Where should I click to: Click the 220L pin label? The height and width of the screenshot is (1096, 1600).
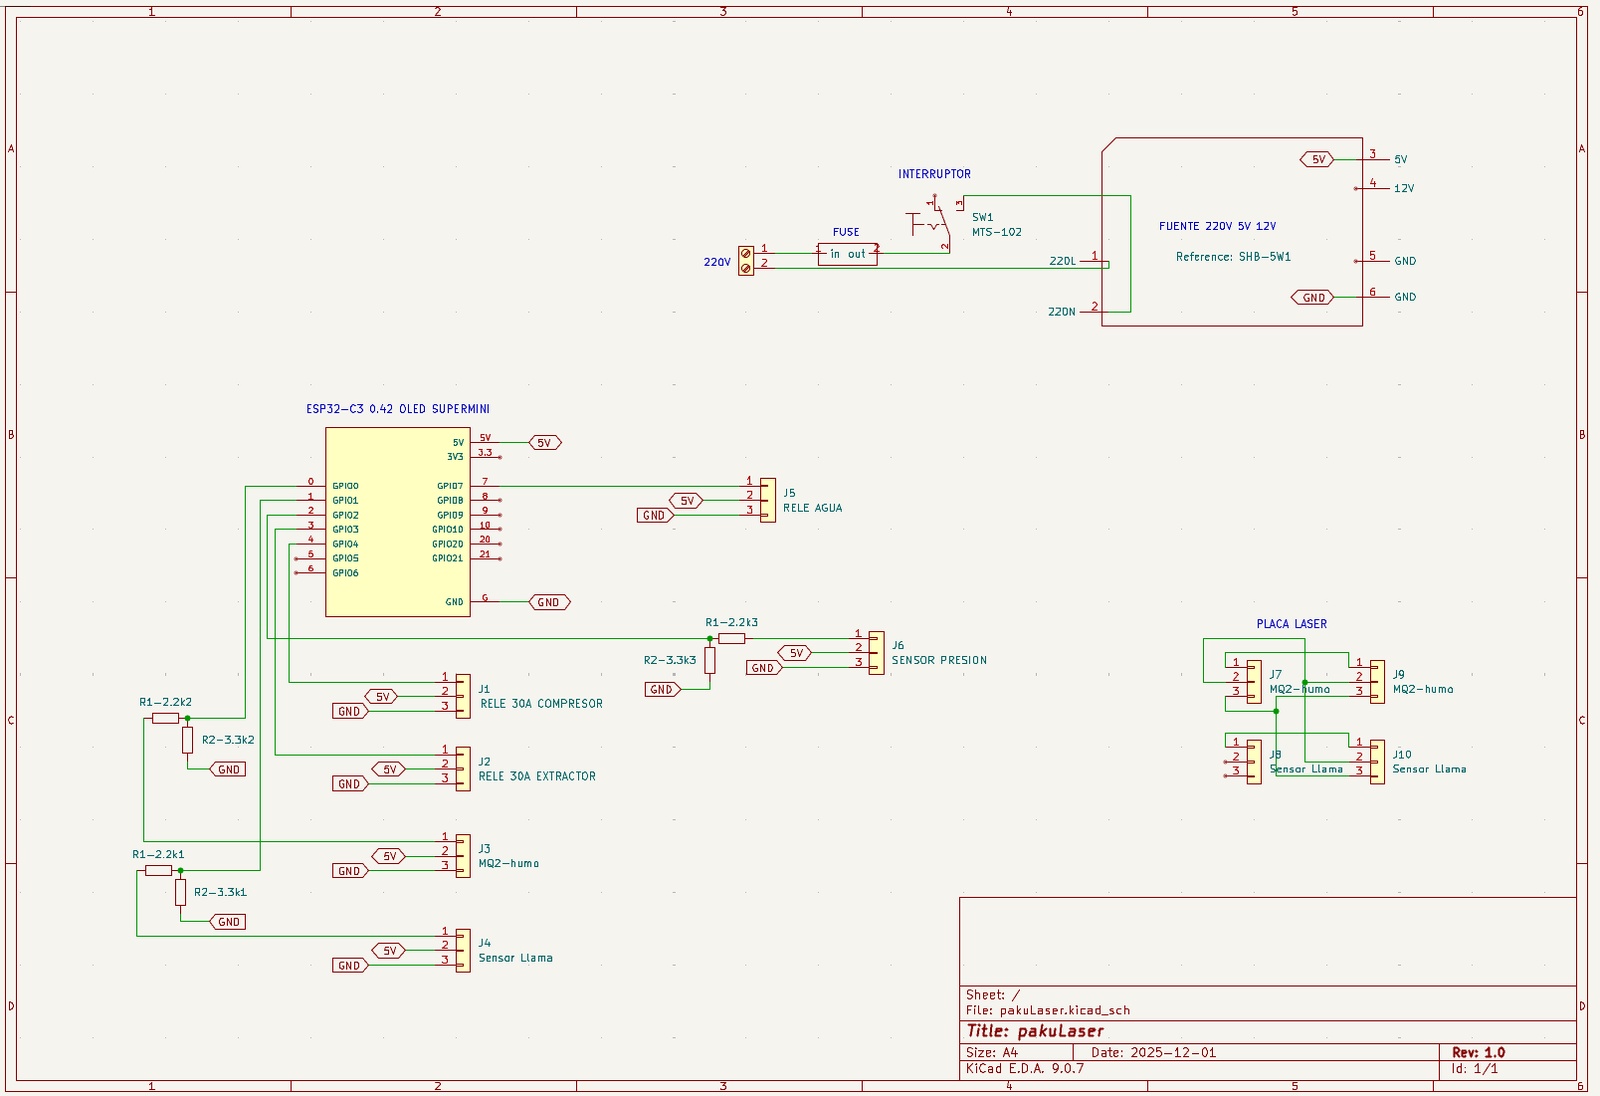(1063, 261)
